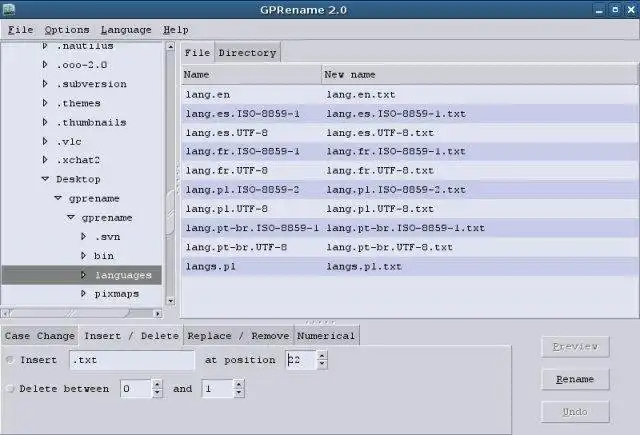The height and width of the screenshot is (435, 640).
Task: Decrease the at position value
Action: pyautogui.click(x=322, y=364)
